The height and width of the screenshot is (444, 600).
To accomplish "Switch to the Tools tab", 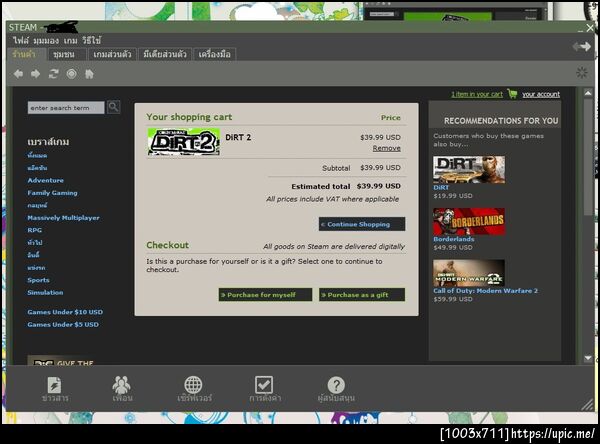I will point(214,54).
